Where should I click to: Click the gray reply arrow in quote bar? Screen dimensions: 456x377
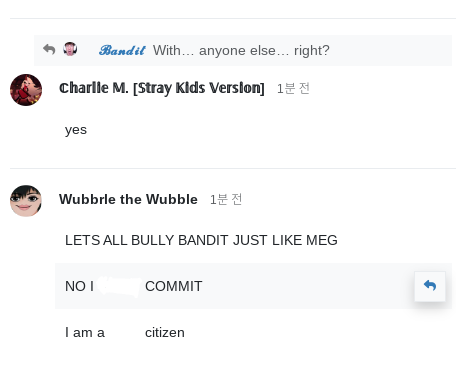[49, 49]
